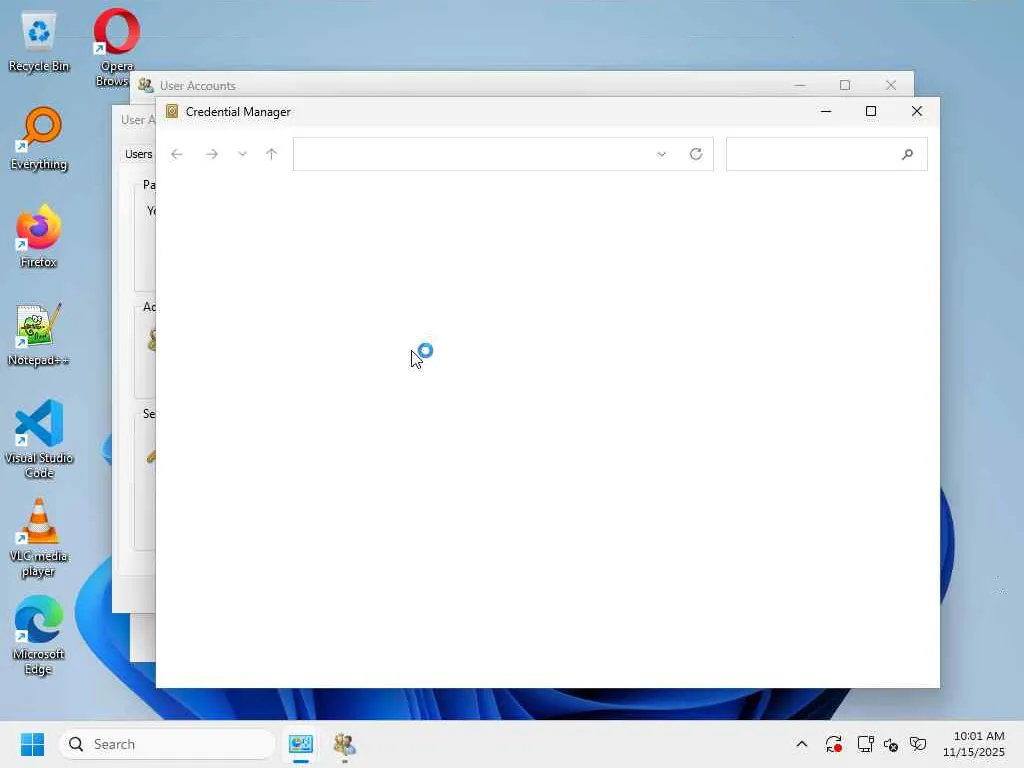Go forward in Credential Manager navigation
The image size is (1024, 768).
212,154
